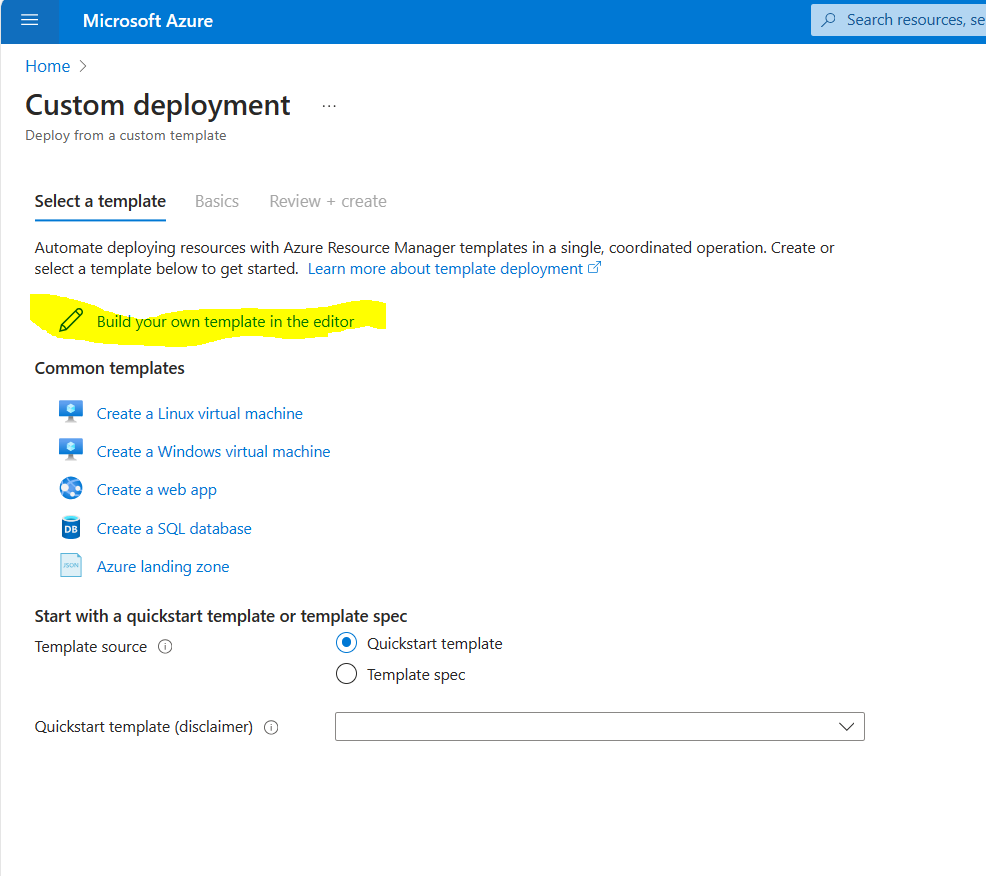Select the Azure landing zone JSON icon
Viewport: 986px width, 876px height.
tap(70, 564)
